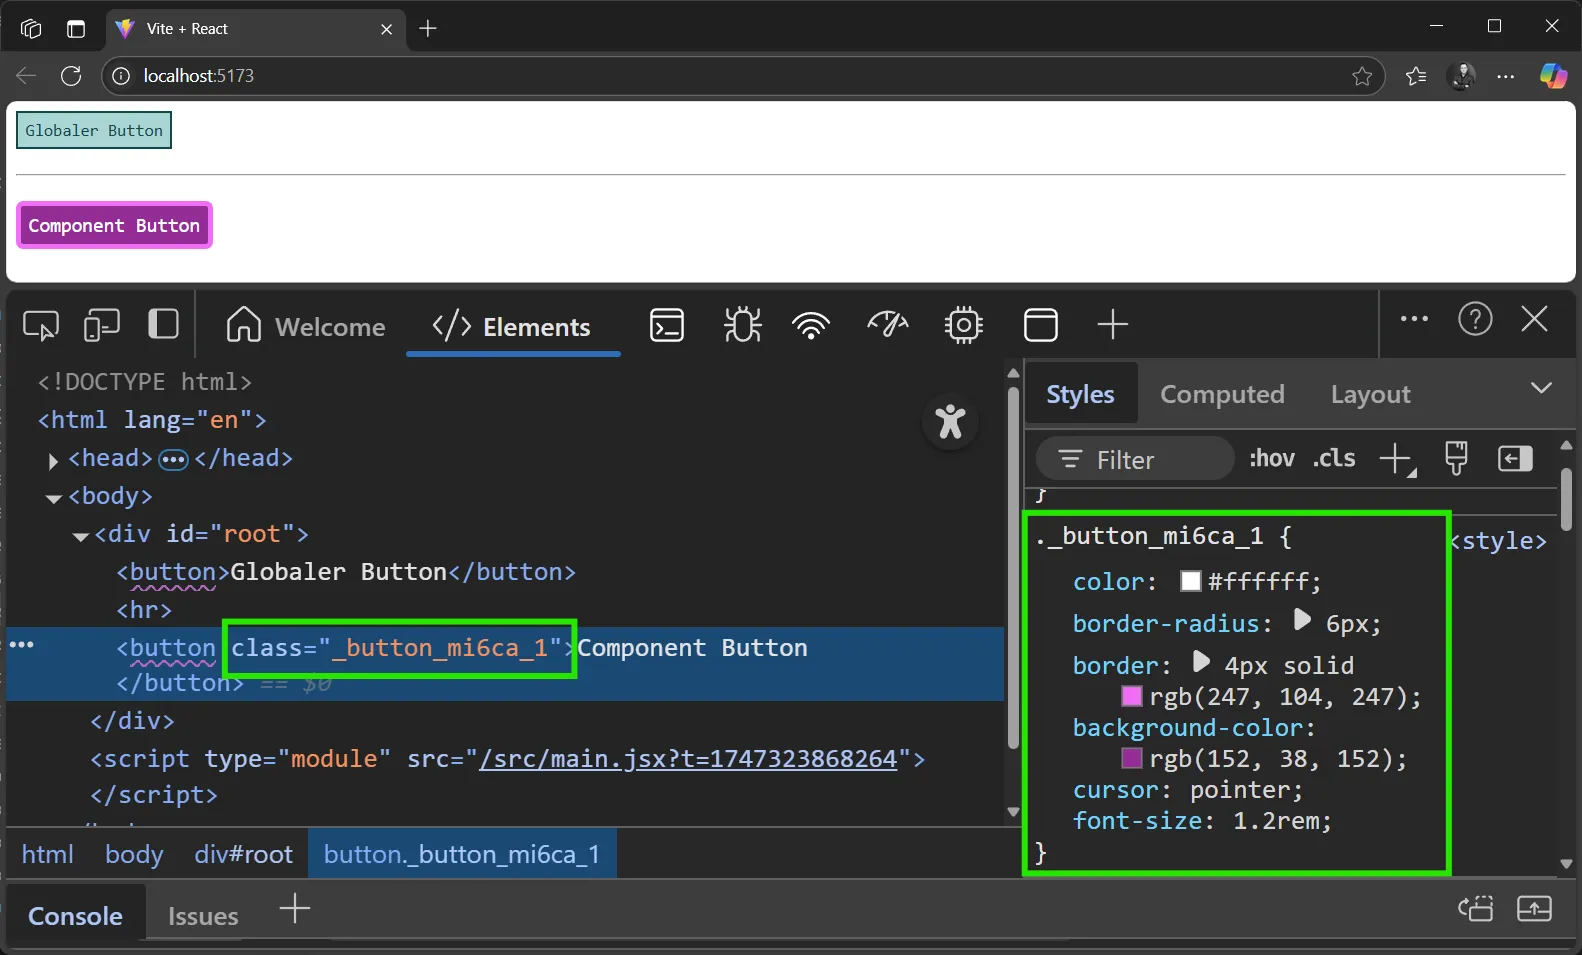Add new style rule plus icon
The image size is (1582, 955).
[1397, 460]
